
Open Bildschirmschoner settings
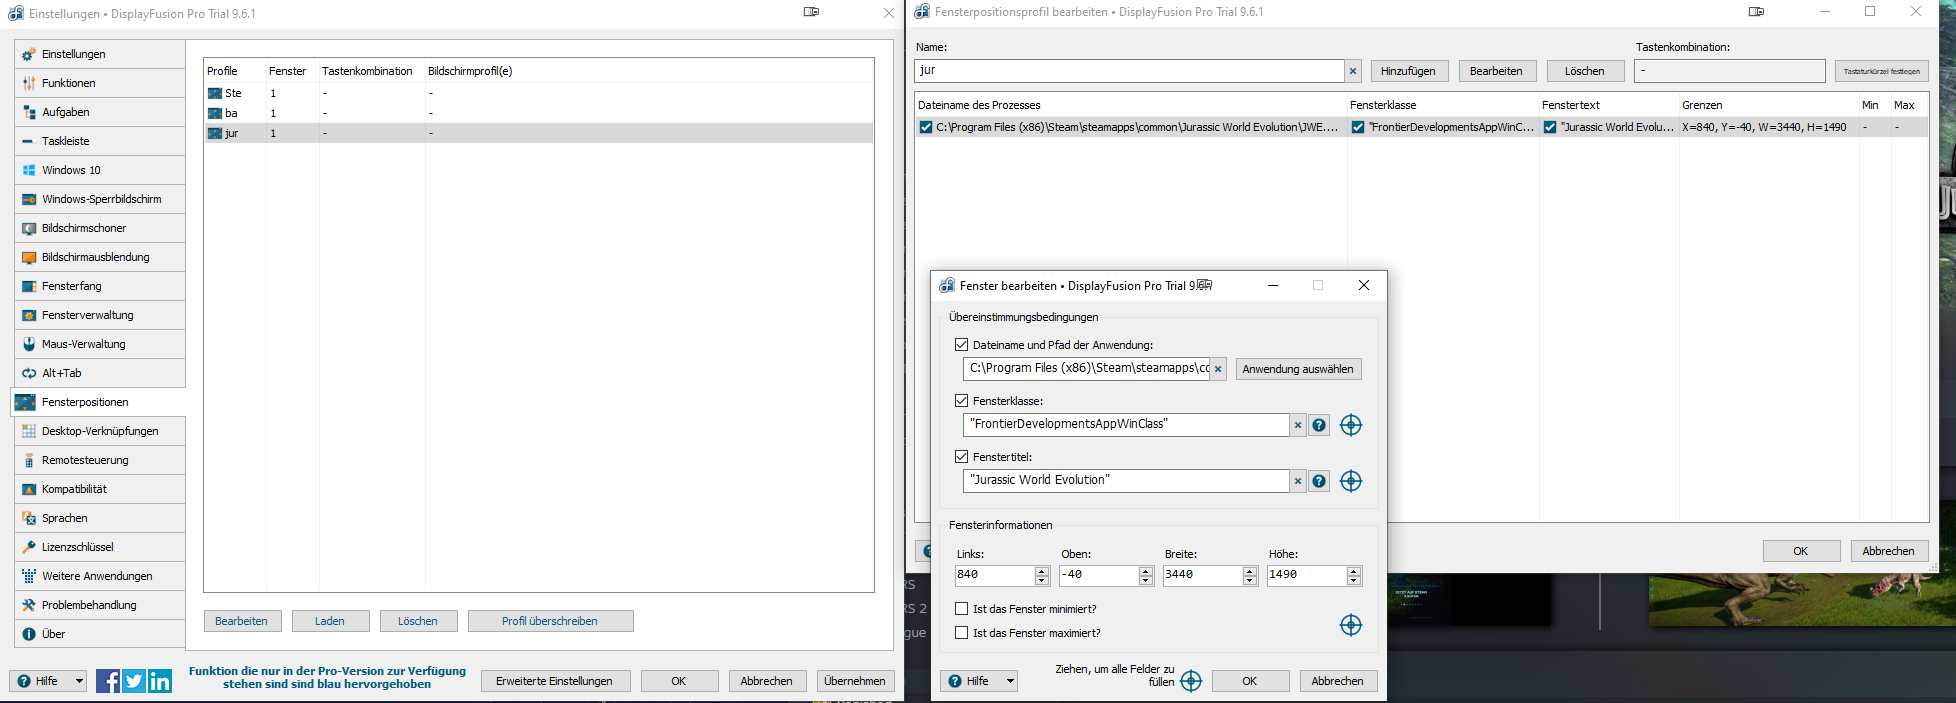coord(100,228)
